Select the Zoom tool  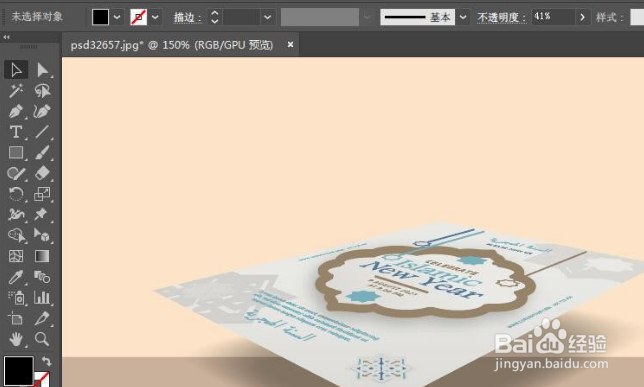(42, 339)
